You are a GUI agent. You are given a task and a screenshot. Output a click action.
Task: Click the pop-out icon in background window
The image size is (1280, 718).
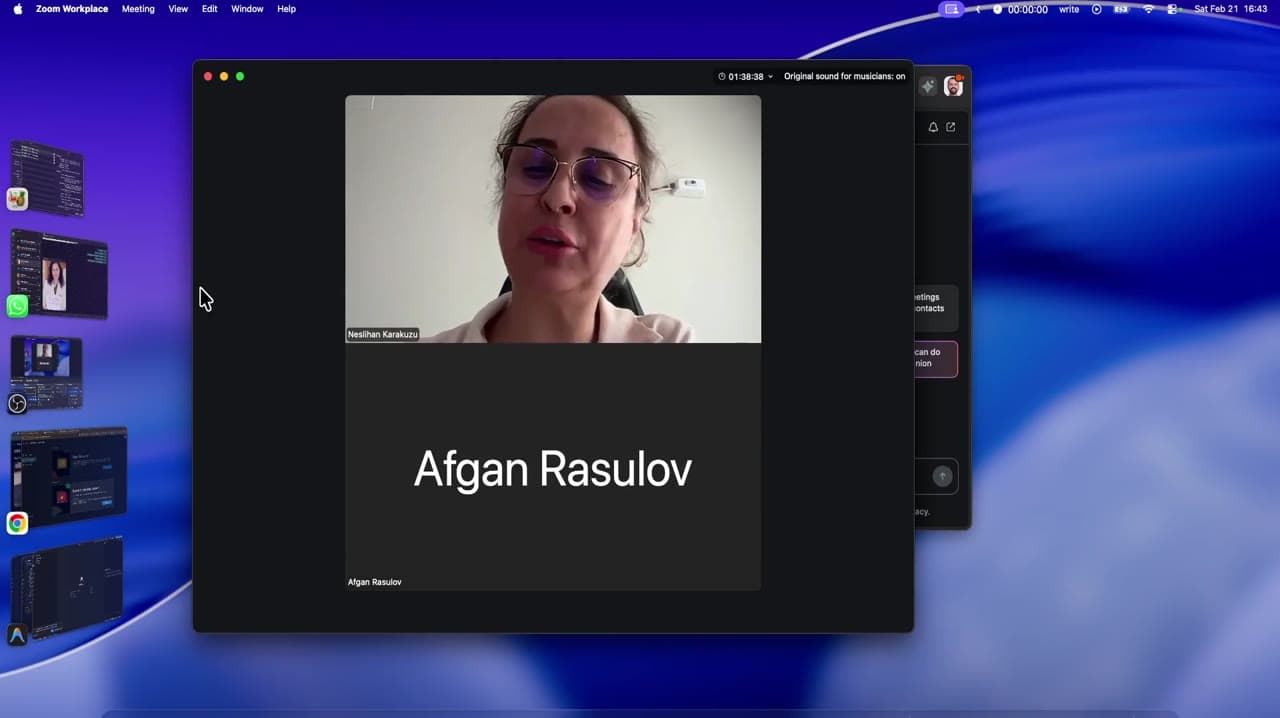(951, 127)
